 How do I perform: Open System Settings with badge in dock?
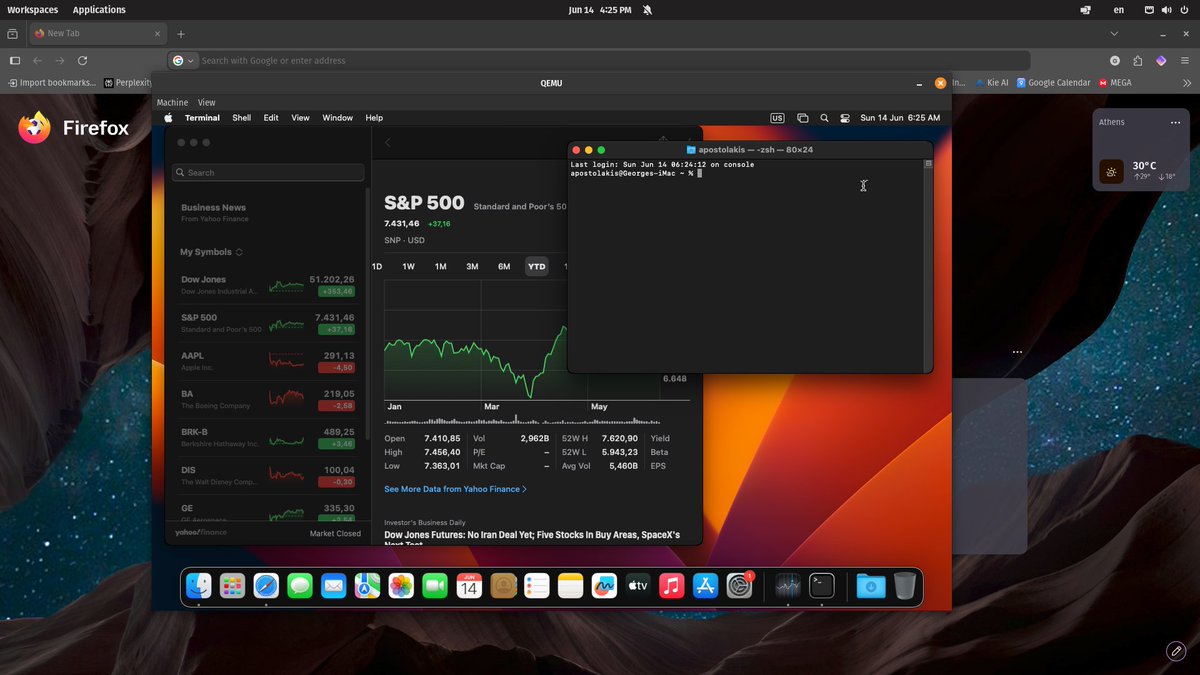tap(740, 586)
